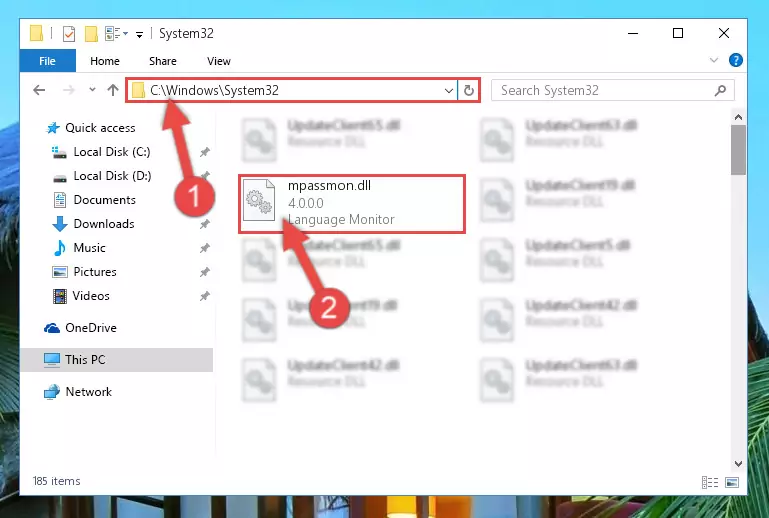Go up one folder level
Viewport: 769px width, 518px height.
pyautogui.click(x=113, y=90)
